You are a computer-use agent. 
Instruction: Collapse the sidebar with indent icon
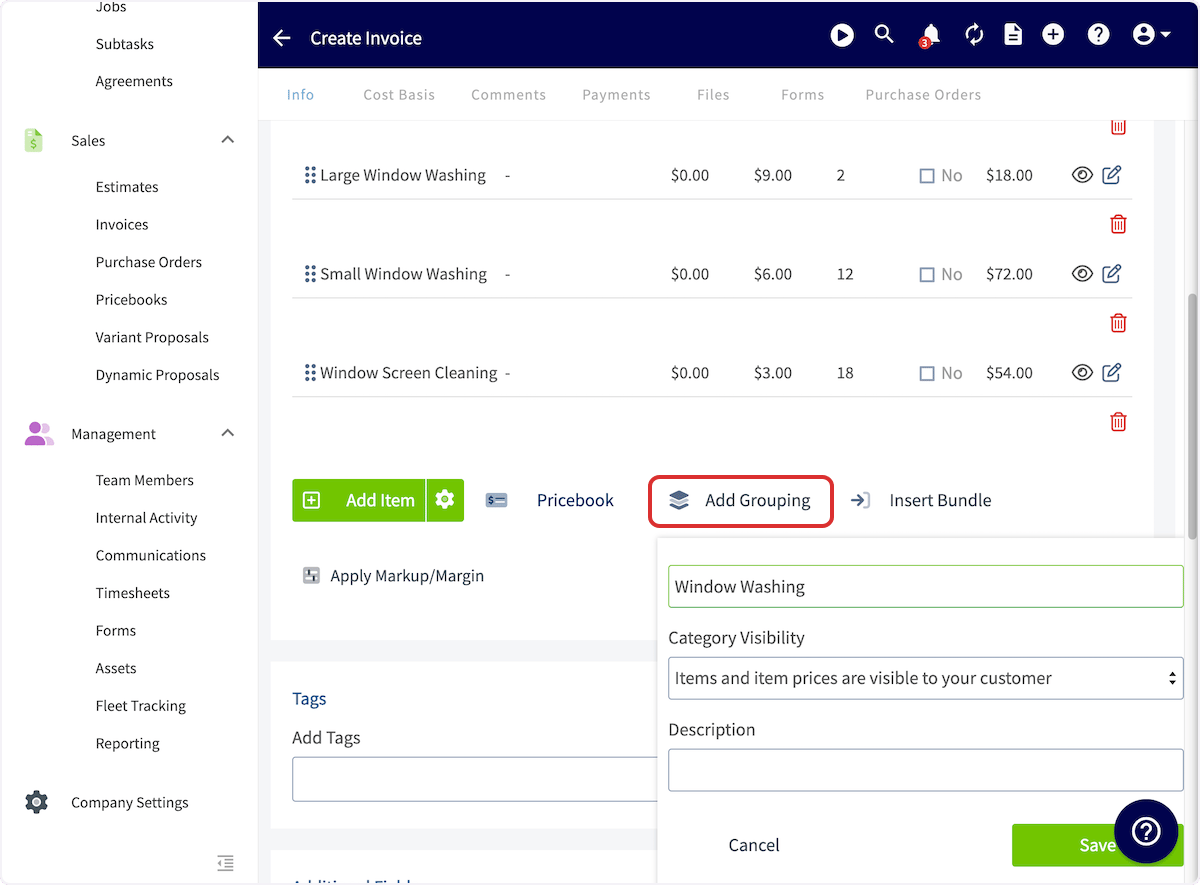tap(225, 863)
